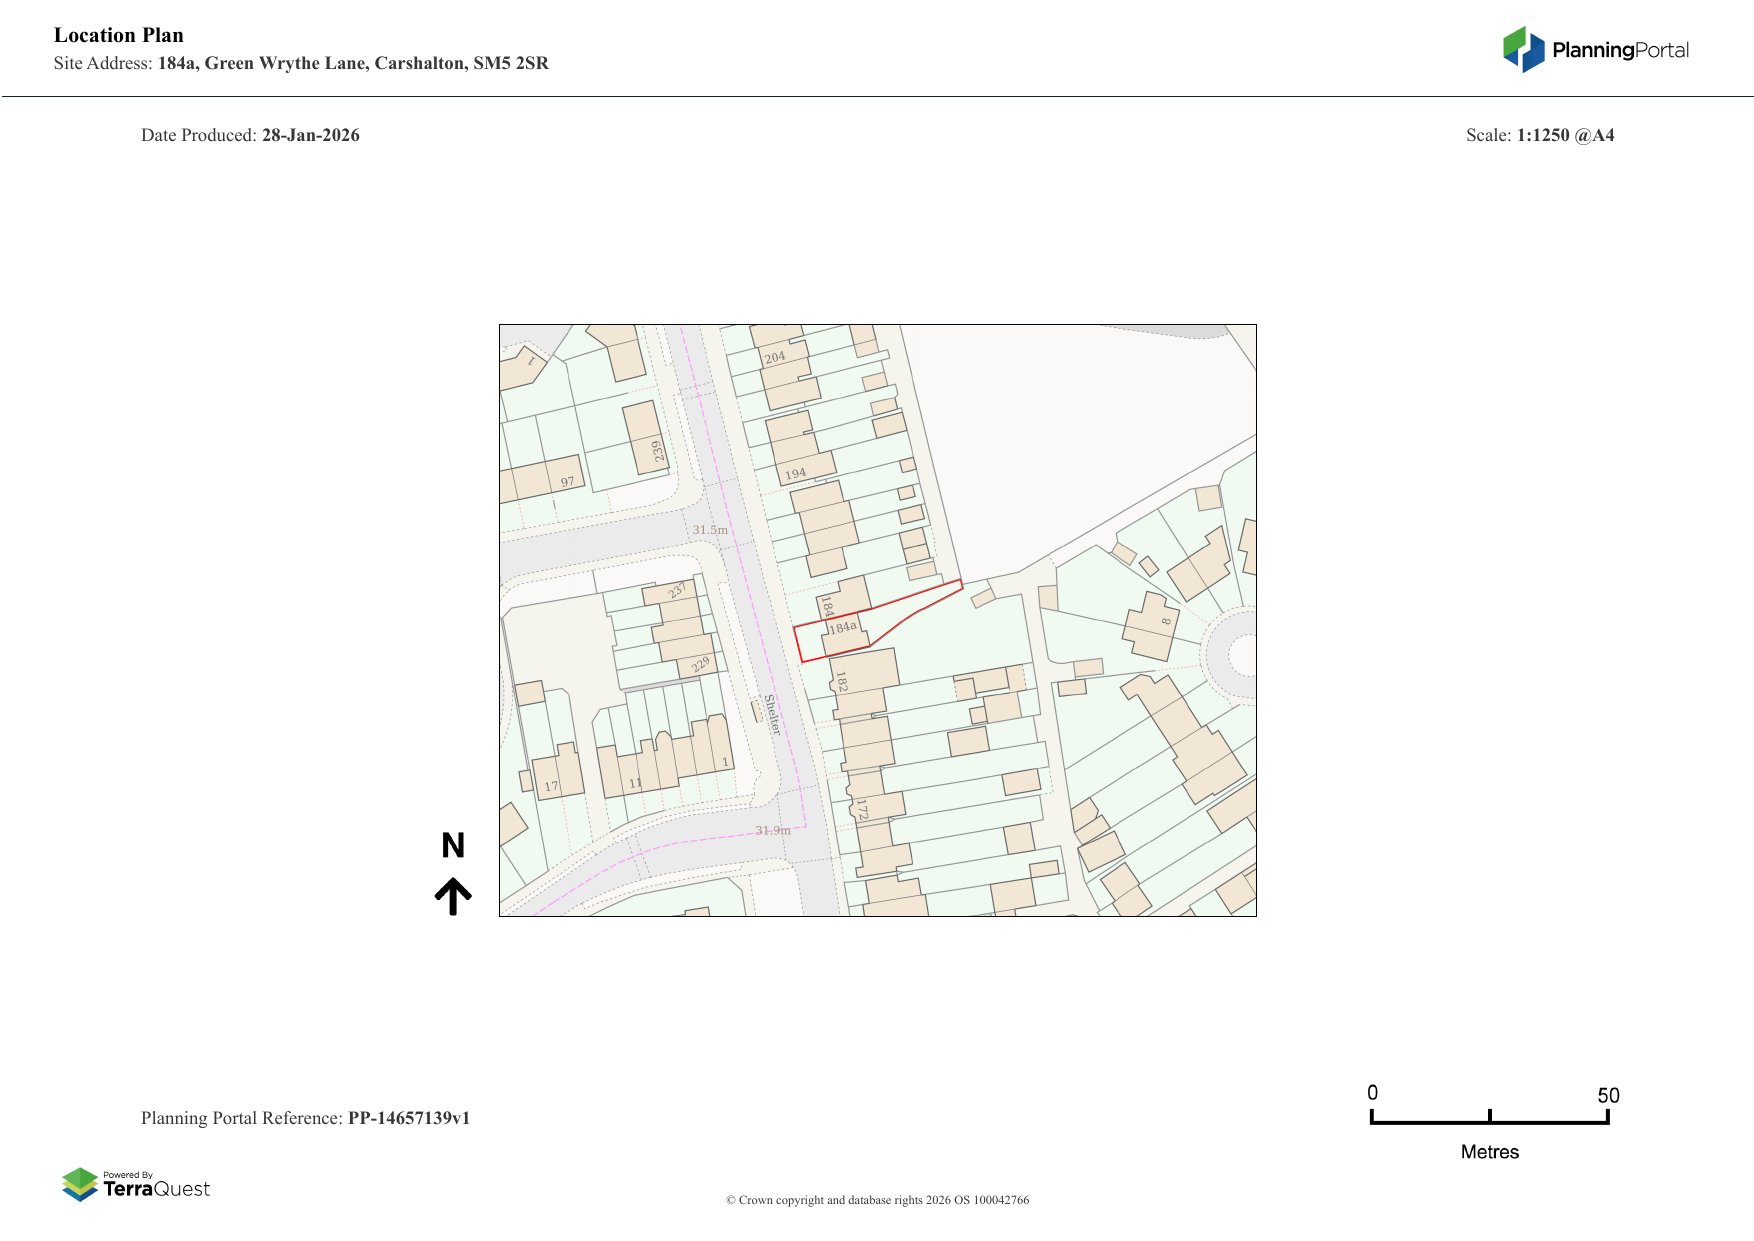This screenshot has width=1754, height=1241.
Task: Click the north arrow symbol
Action: tap(453, 896)
